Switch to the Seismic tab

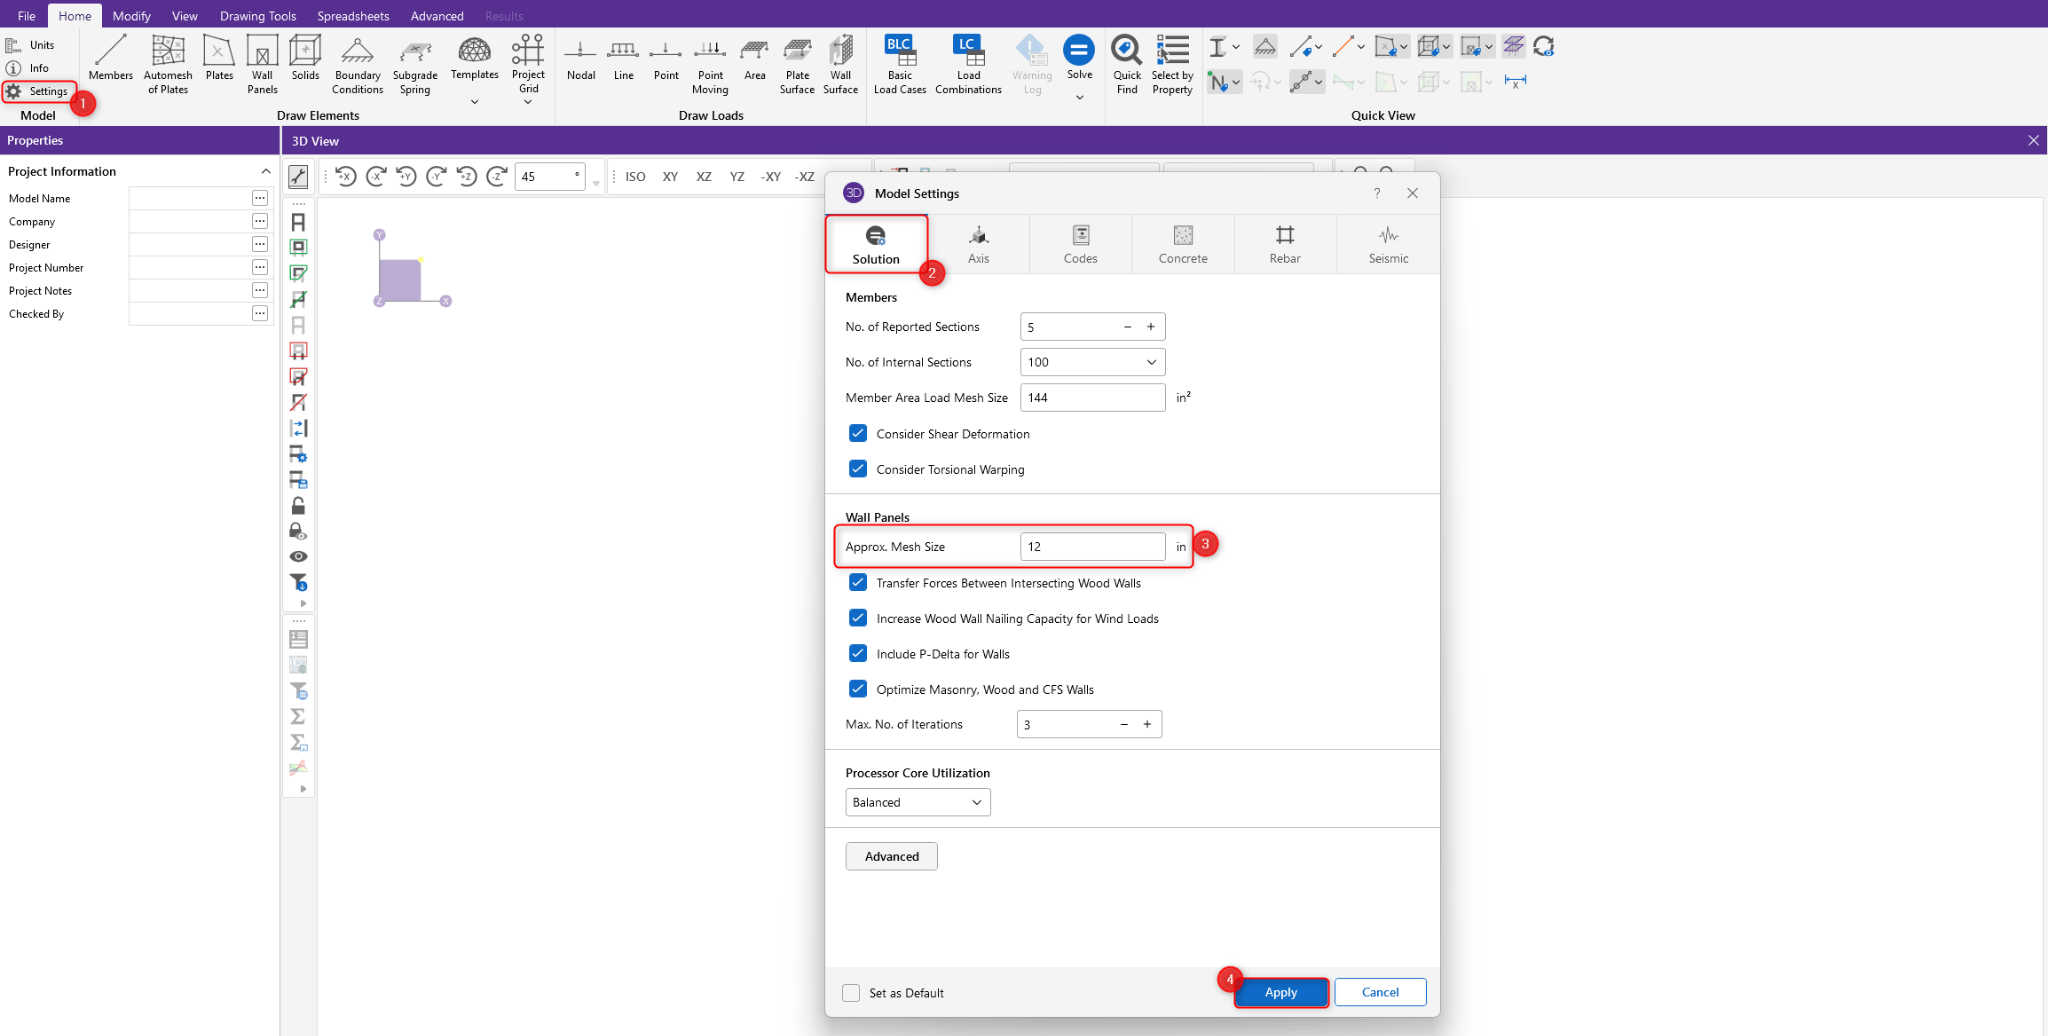pos(1388,244)
